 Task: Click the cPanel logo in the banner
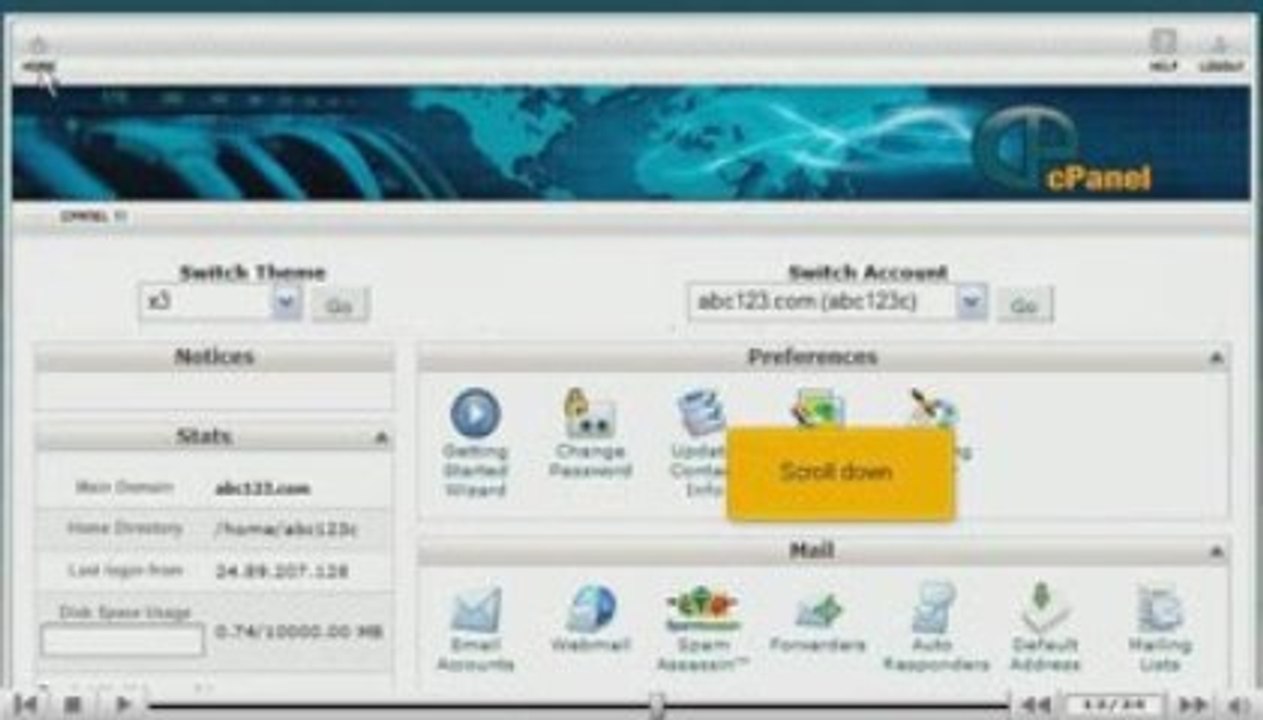pos(1064,150)
